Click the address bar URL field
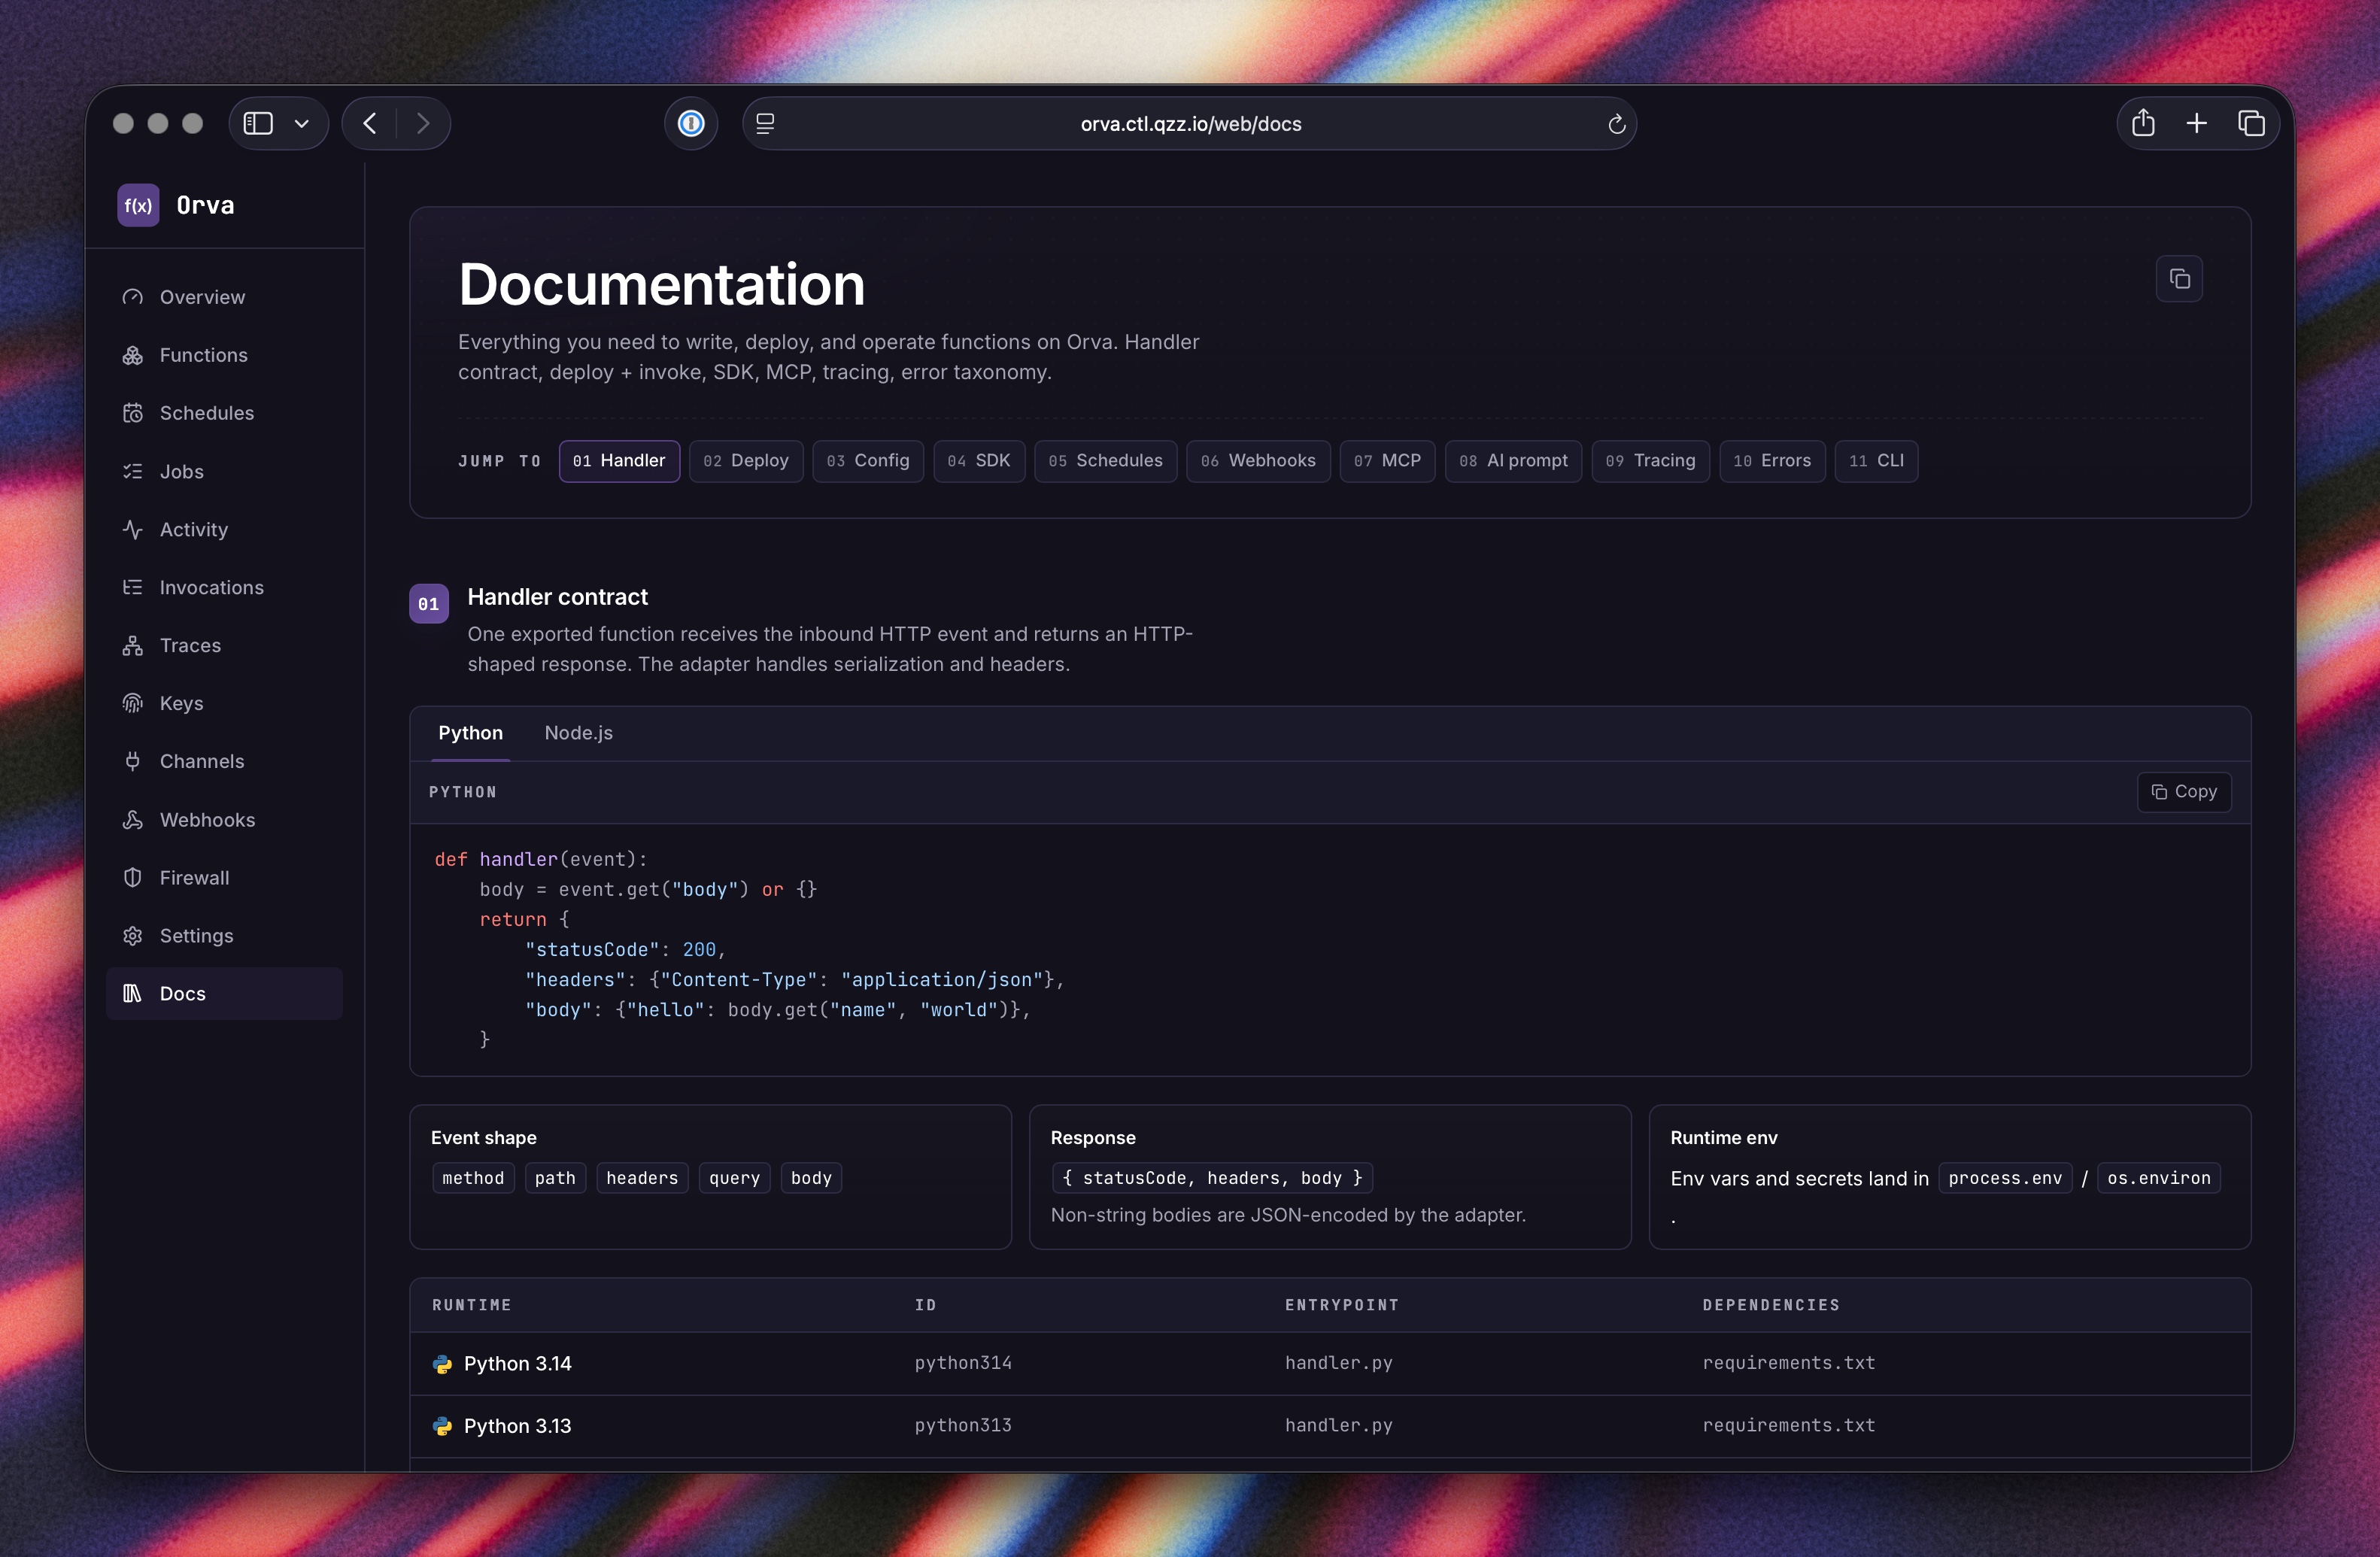The width and height of the screenshot is (2380, 1557). (1190, 124)
